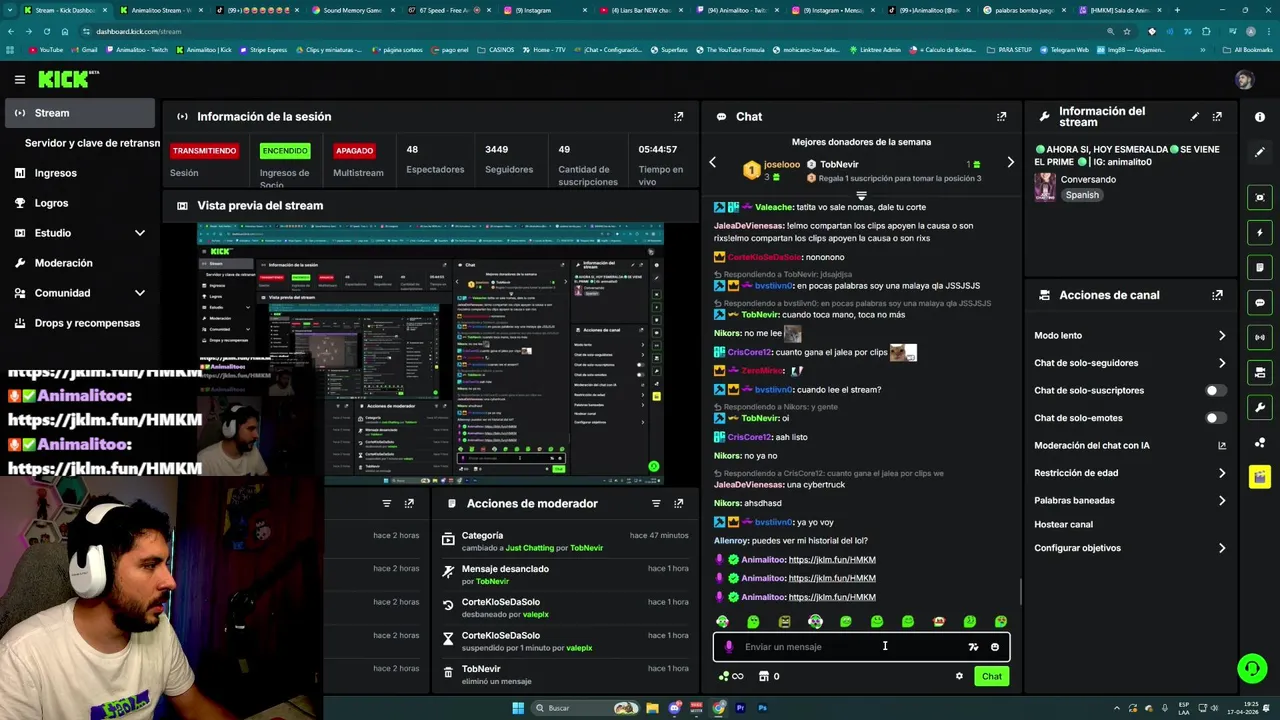
Task: Toggle Chat de solo-suscriptores switch
Action: pyautogui.click(x=1215, y=390)
